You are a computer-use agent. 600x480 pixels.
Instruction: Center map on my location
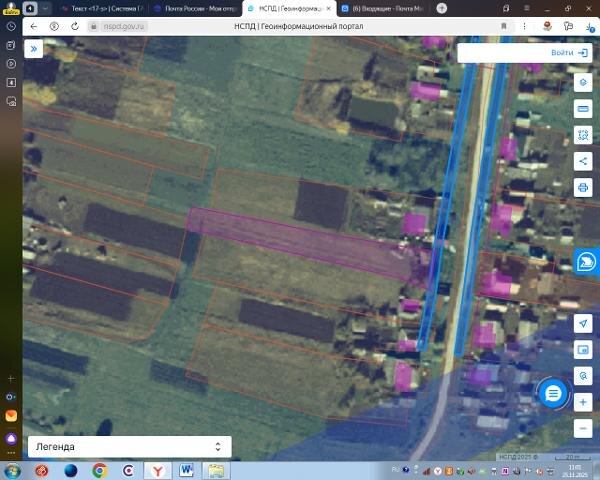(x=583, y=323)
